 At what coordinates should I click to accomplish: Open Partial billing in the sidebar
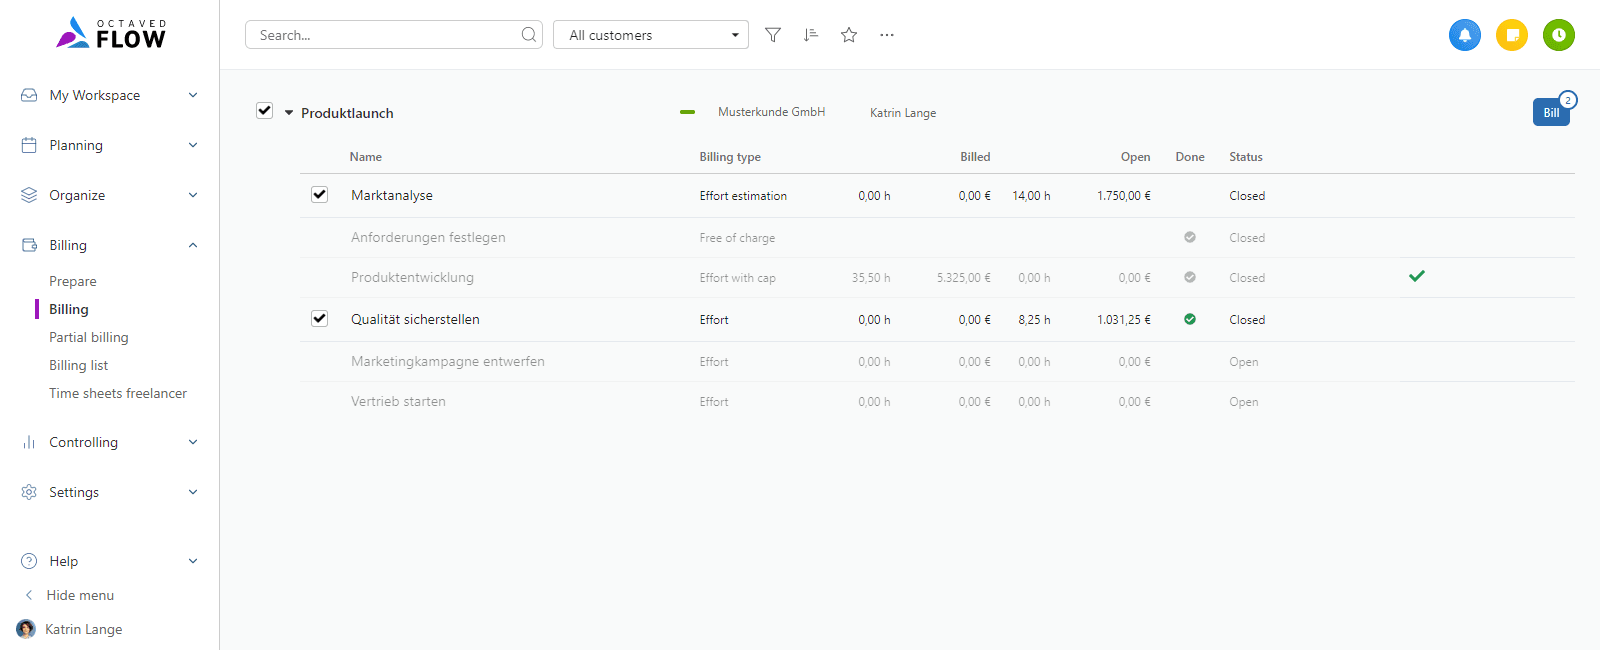(x=89, y=337)
